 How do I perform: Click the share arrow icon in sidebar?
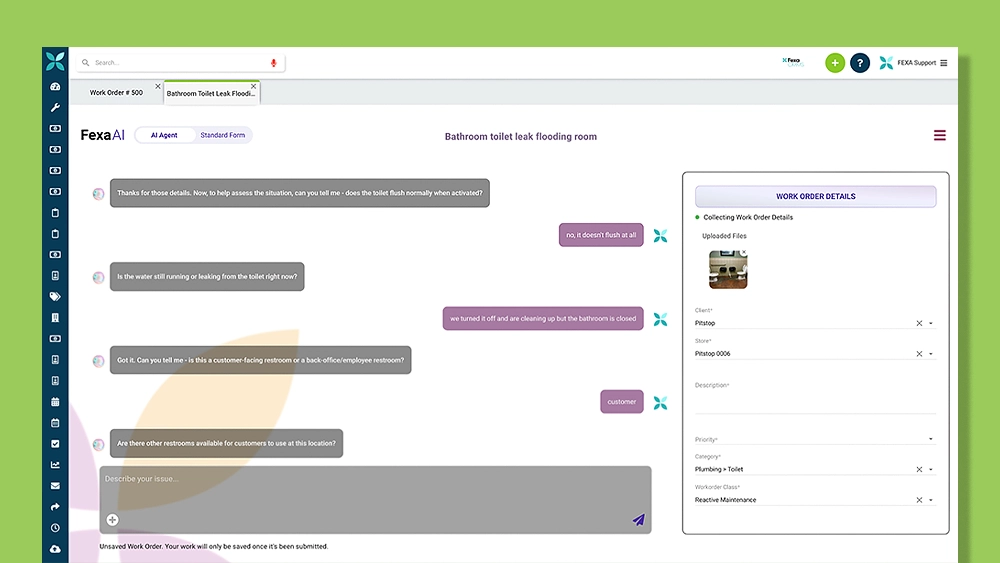coord(55,507)
